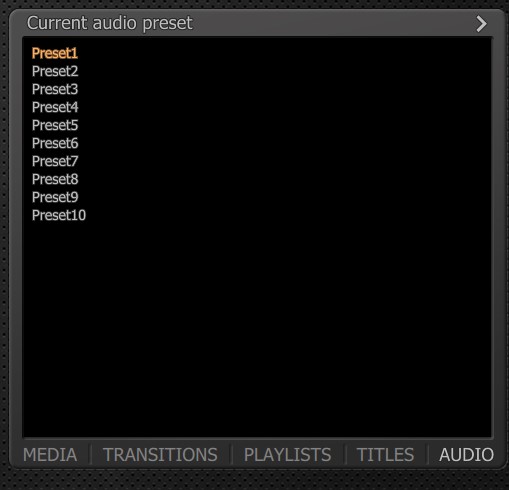Expand the Current audio preset chevron arrow

click(481, 24)
